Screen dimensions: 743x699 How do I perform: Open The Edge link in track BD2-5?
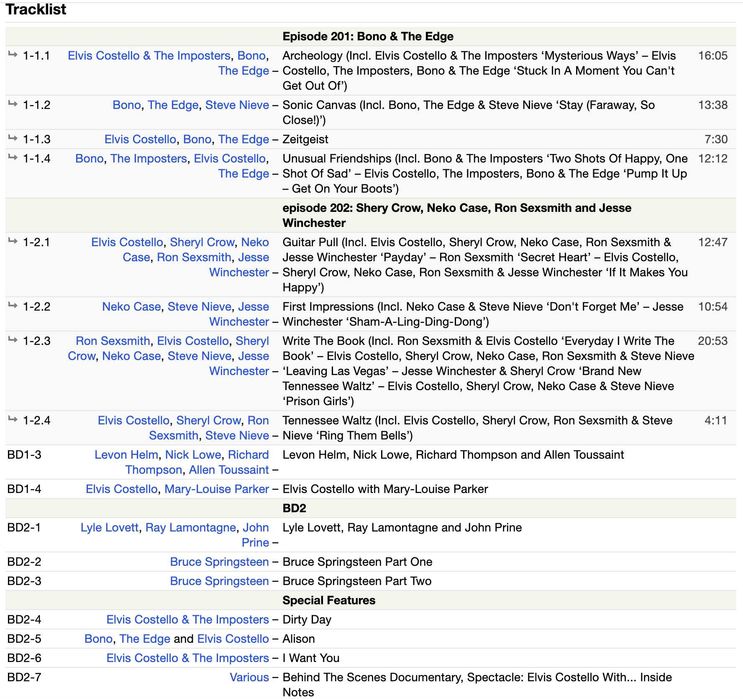(145, 639)
